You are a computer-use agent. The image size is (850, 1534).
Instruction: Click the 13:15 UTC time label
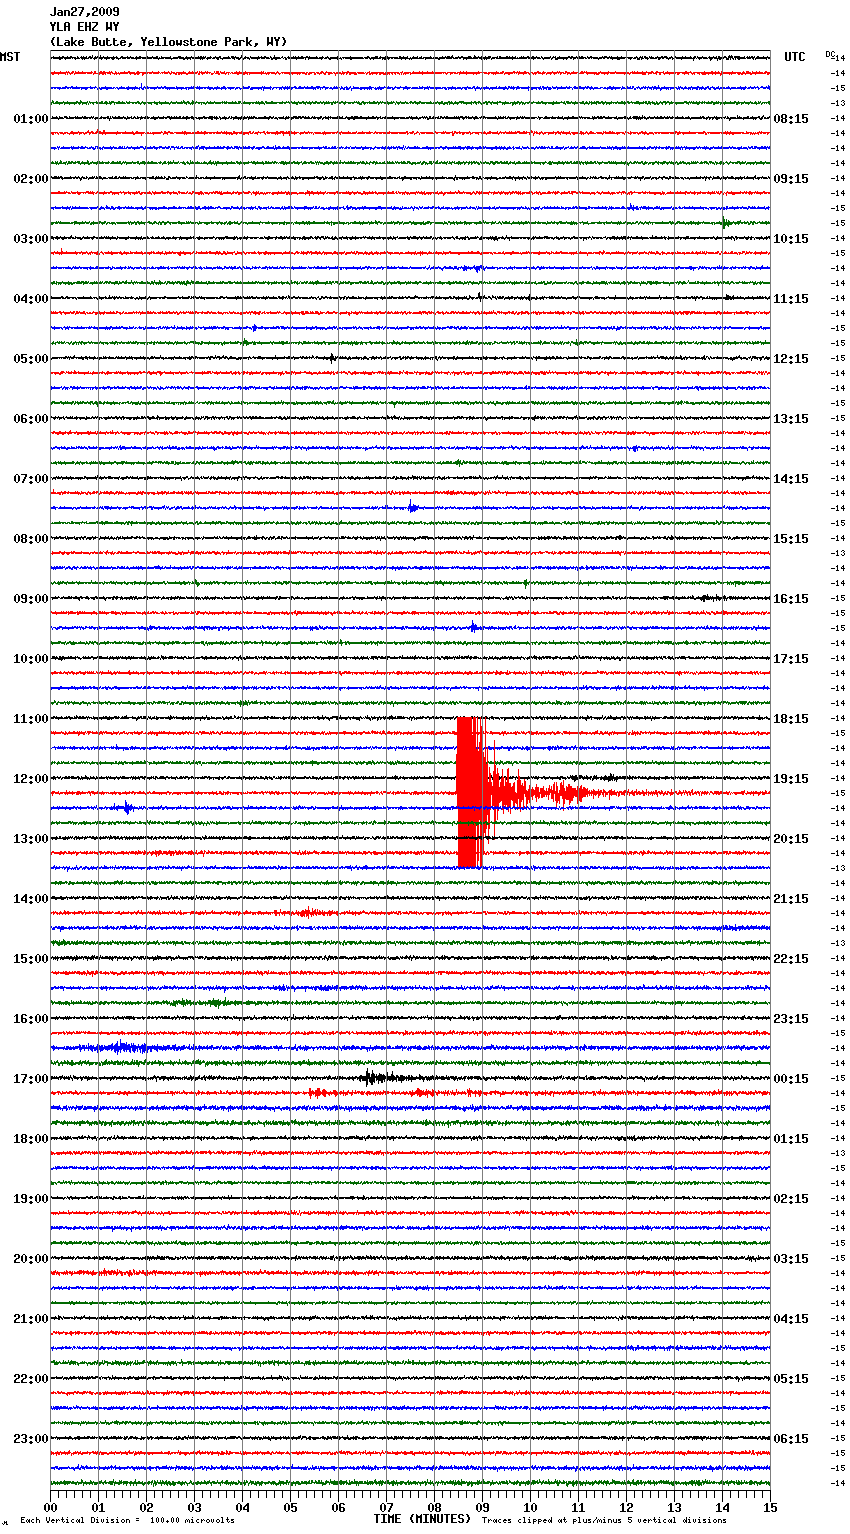791,419
